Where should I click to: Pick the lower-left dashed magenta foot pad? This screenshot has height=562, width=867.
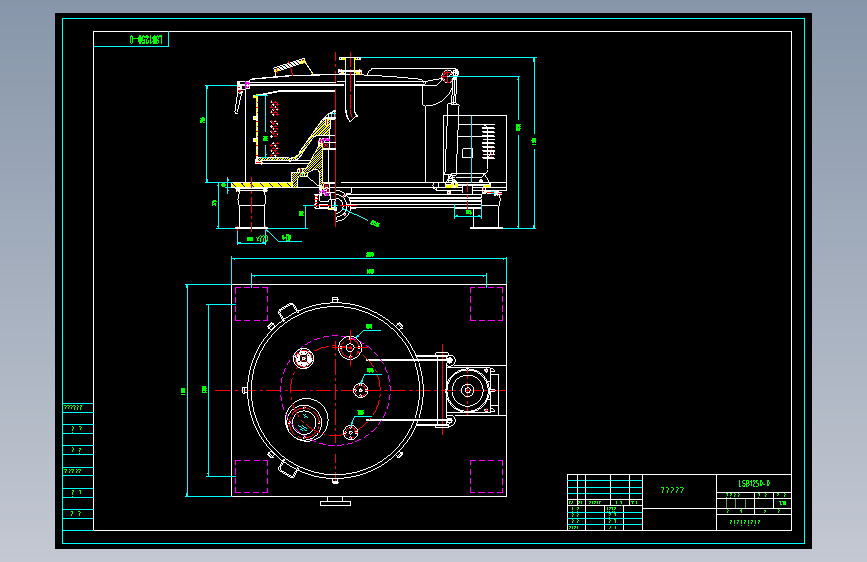pos(252,476)
